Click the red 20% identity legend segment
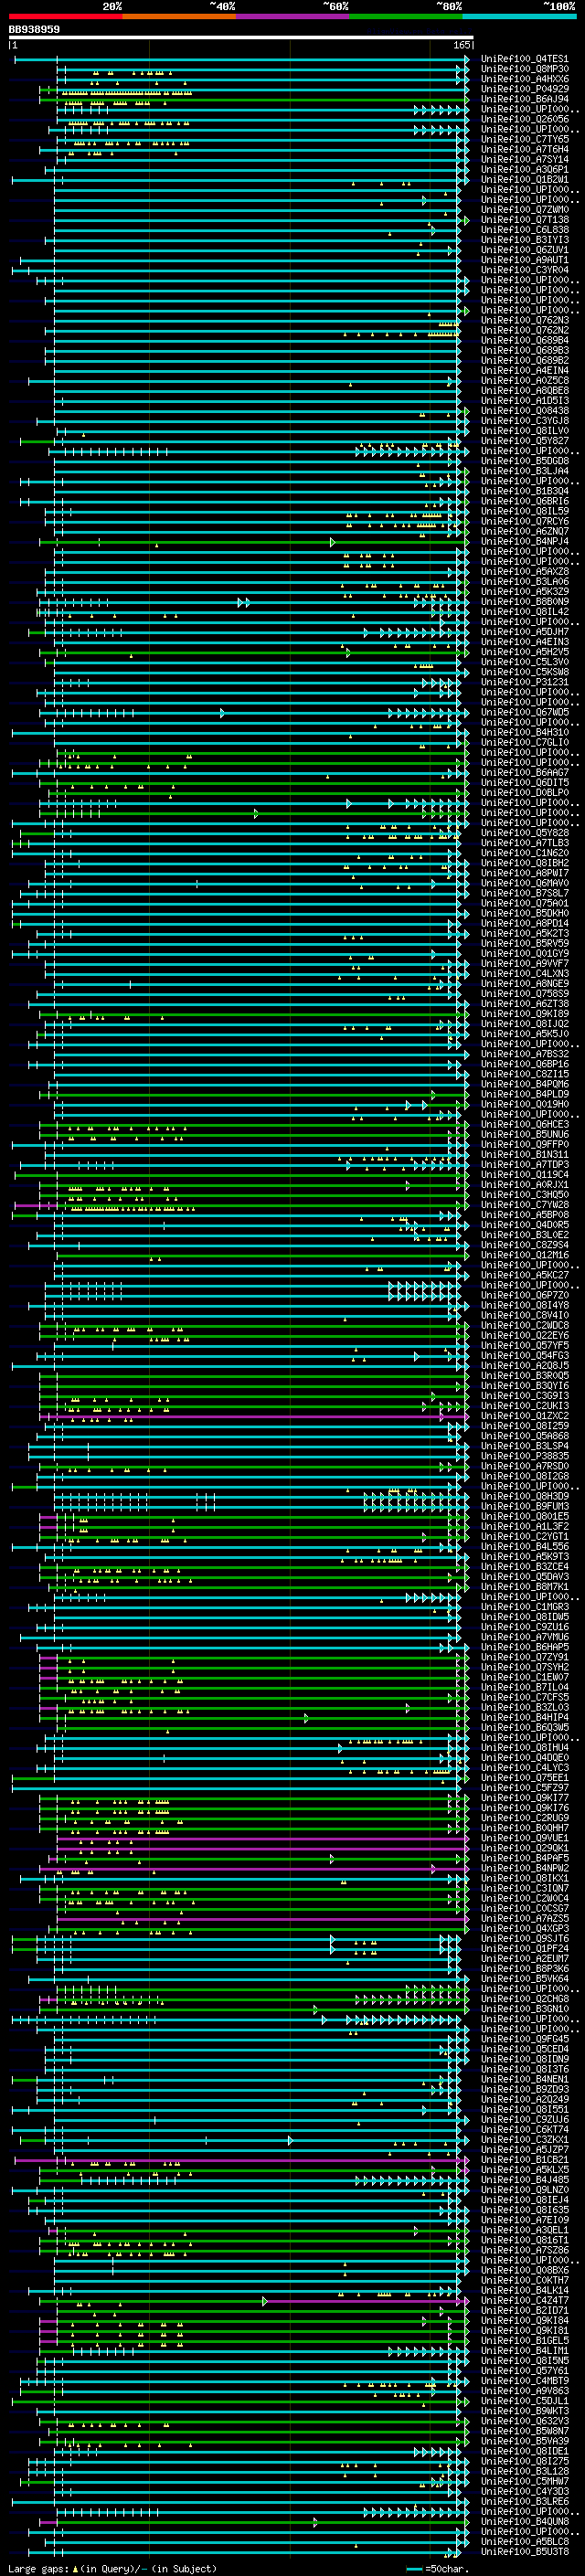The height and width of the screenshot is (2576, 585). click(x=65, y=16)
